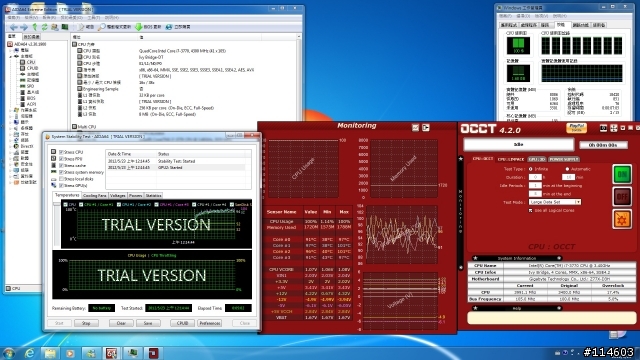Toggle Stress cache checkbox
This screenshot has width=640, height=360.
click(x=61, y=166)
